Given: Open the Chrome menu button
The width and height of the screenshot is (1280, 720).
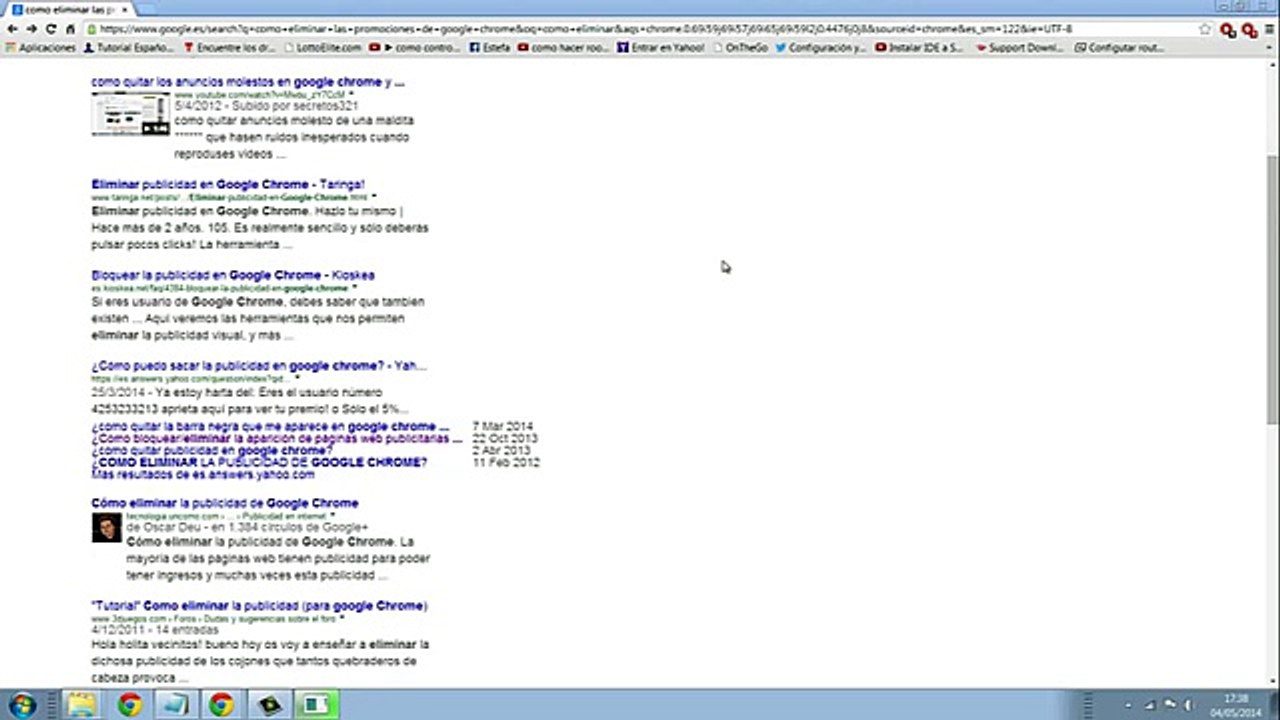Looking at the screenshot, I should (x=1268, y=30).
